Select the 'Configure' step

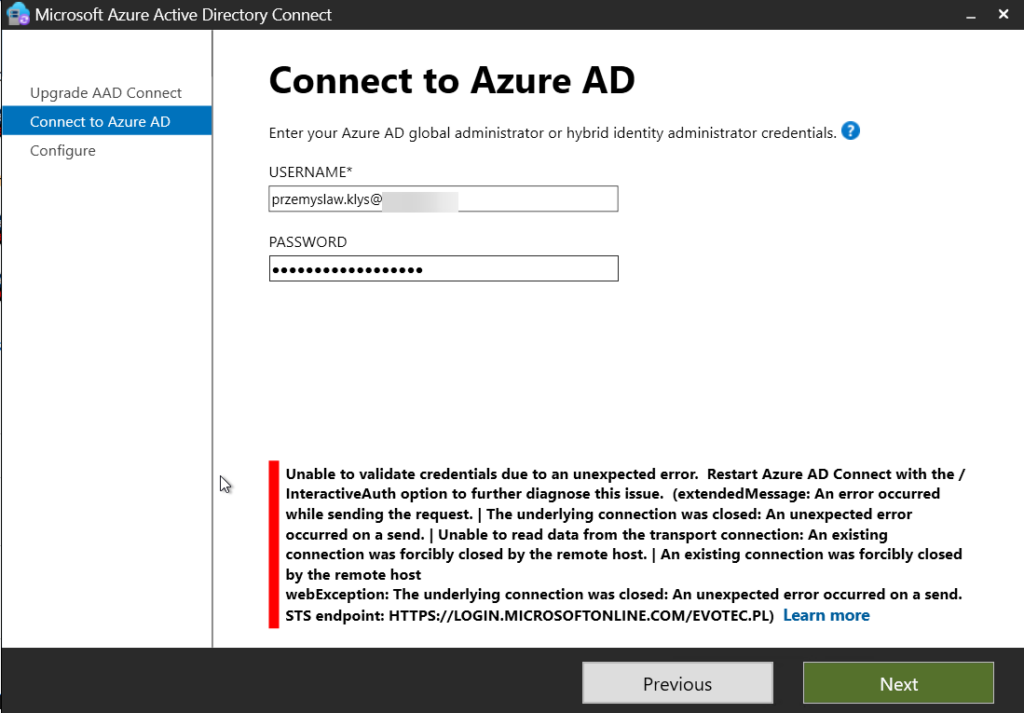(x=62, y=150)
